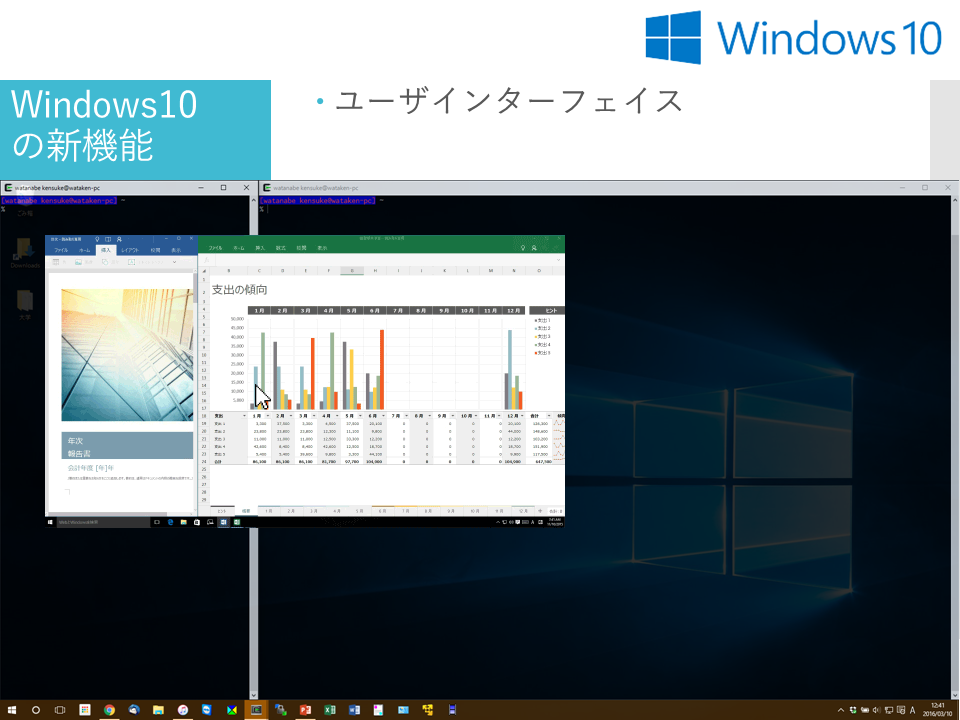Open the 2月 filter dropdown in the table header
960x720 pixels.
click(291, 416)
